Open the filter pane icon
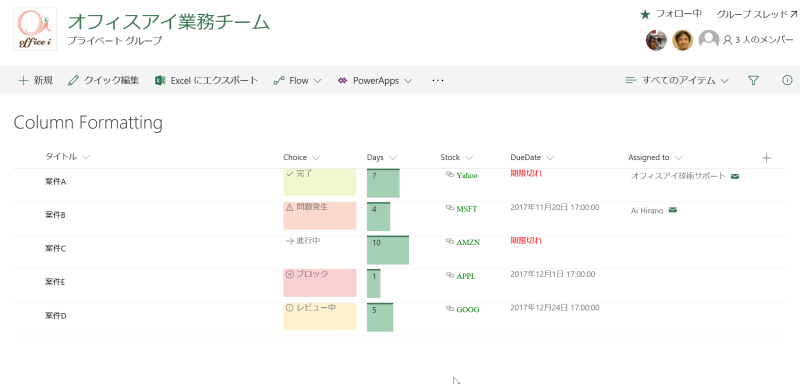The width and height of the screenshot is (800, 384). tap(753, 81)
